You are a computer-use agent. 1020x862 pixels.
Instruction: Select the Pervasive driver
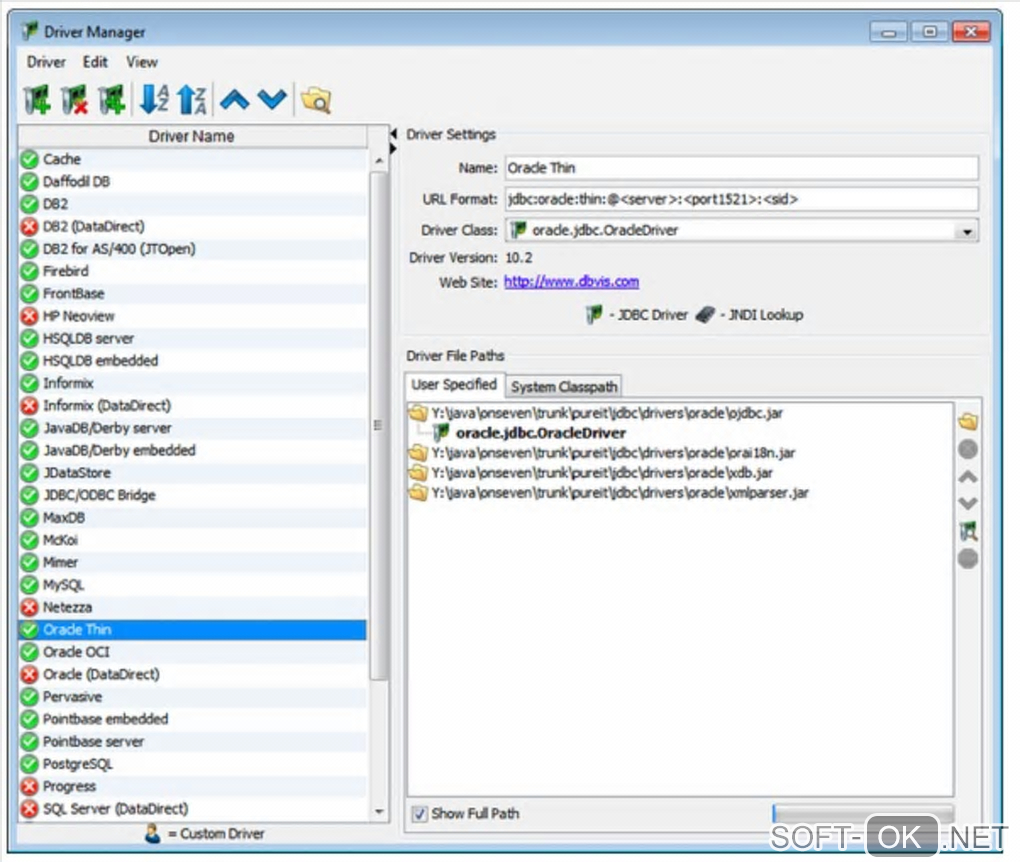tap(192, 697)
